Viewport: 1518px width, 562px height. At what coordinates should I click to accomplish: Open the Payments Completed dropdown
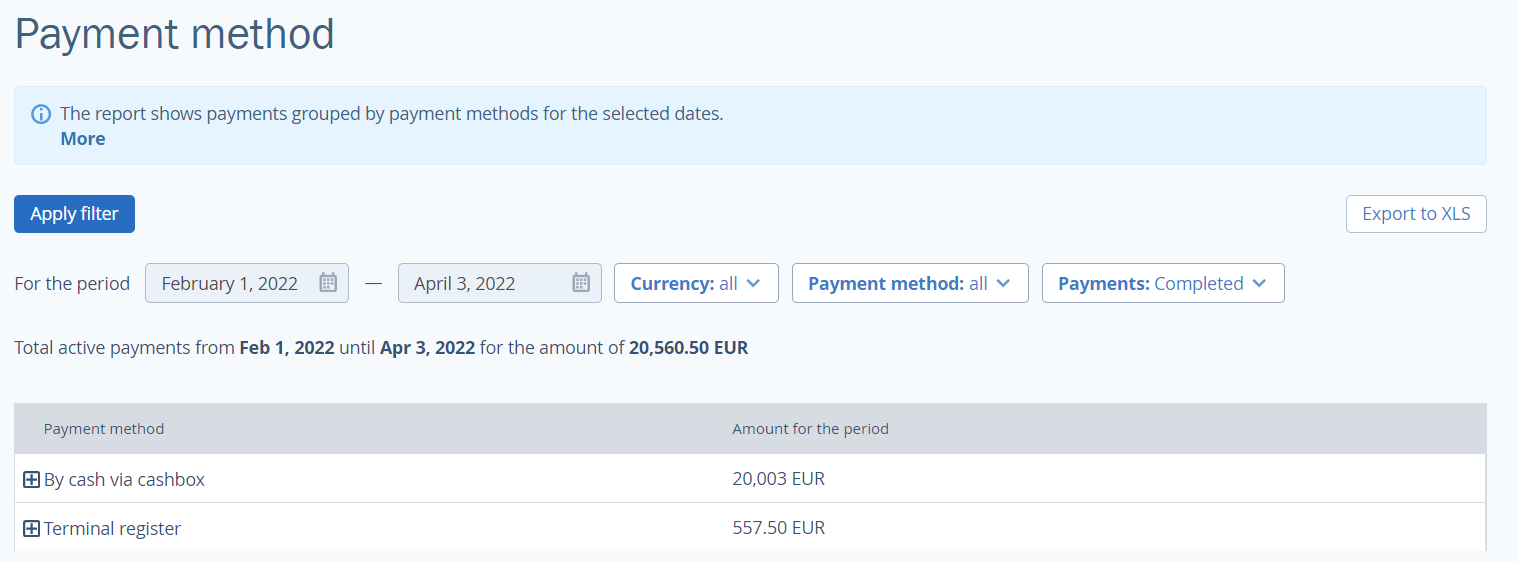click(1163, 283)
